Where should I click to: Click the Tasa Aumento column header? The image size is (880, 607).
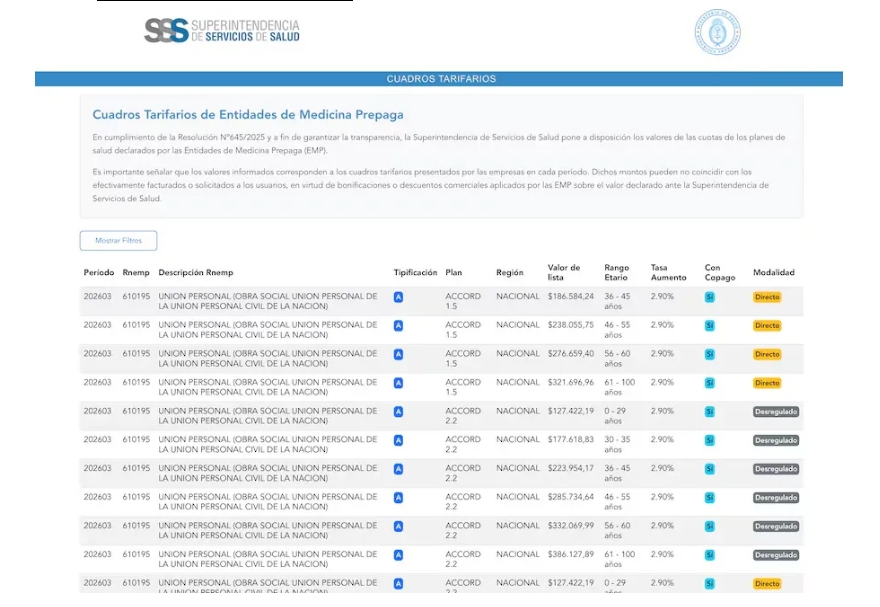(x=668, y=273)
